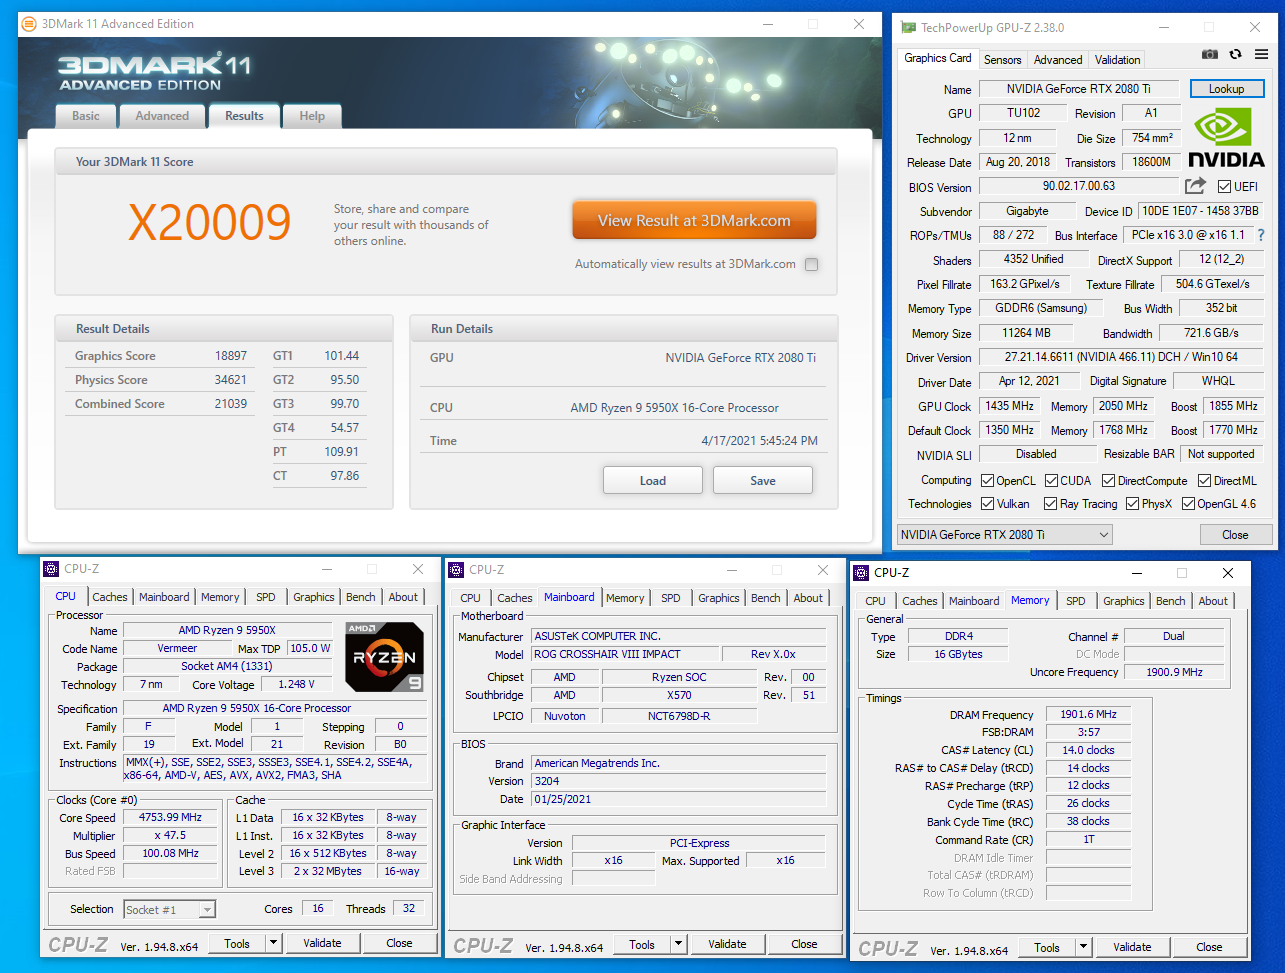Open the GPU selection dropdown in GPU-Z
Screen dimensions: 1285x973
pos(1004,535)
